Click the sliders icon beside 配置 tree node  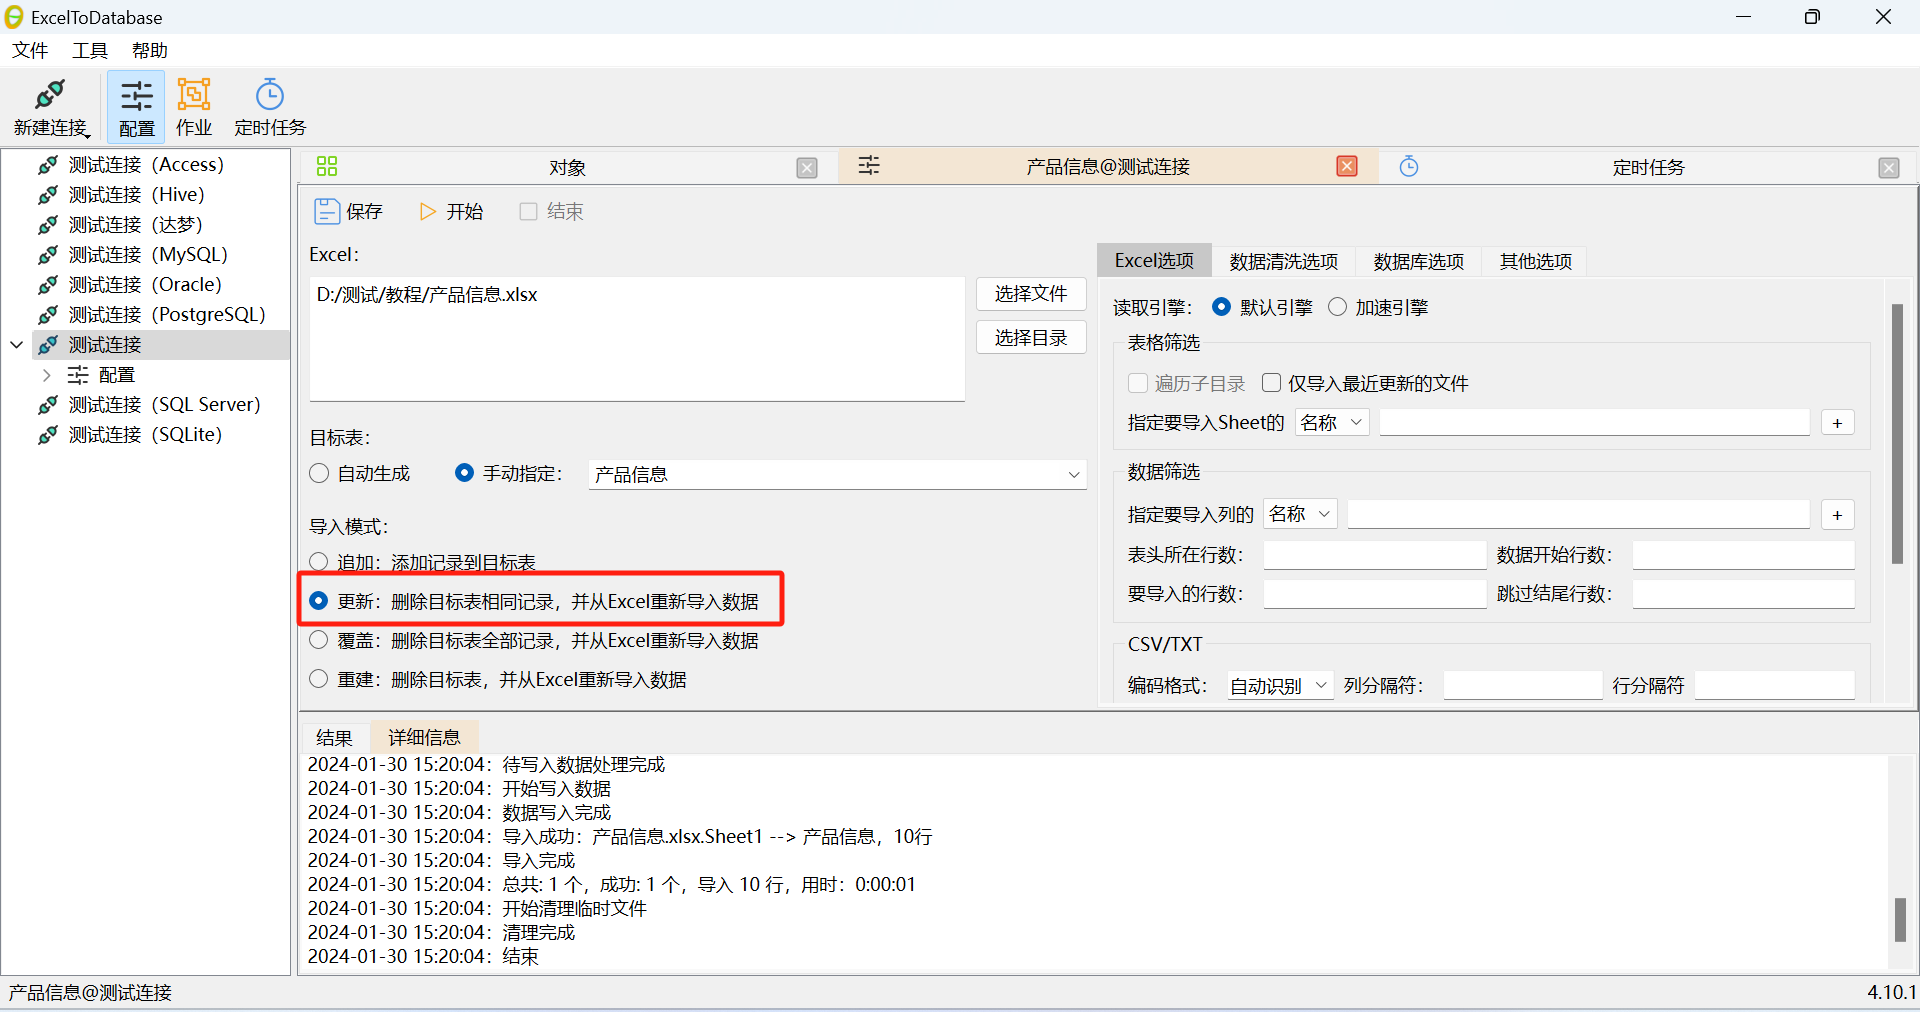point(78,375)
